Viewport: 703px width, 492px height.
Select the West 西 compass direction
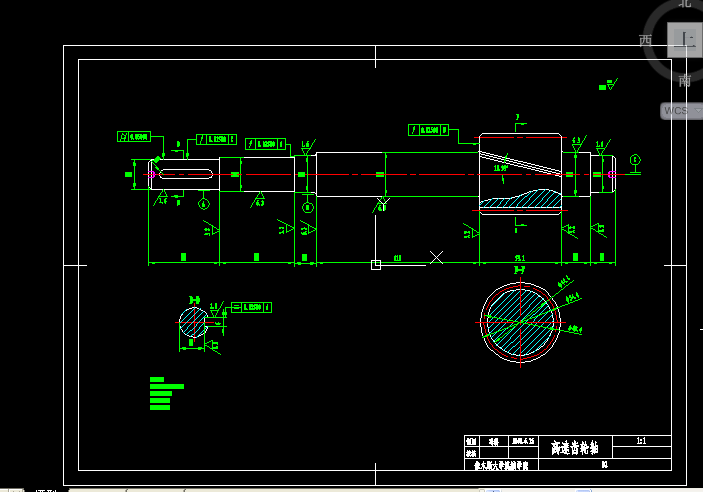[645, 41]
